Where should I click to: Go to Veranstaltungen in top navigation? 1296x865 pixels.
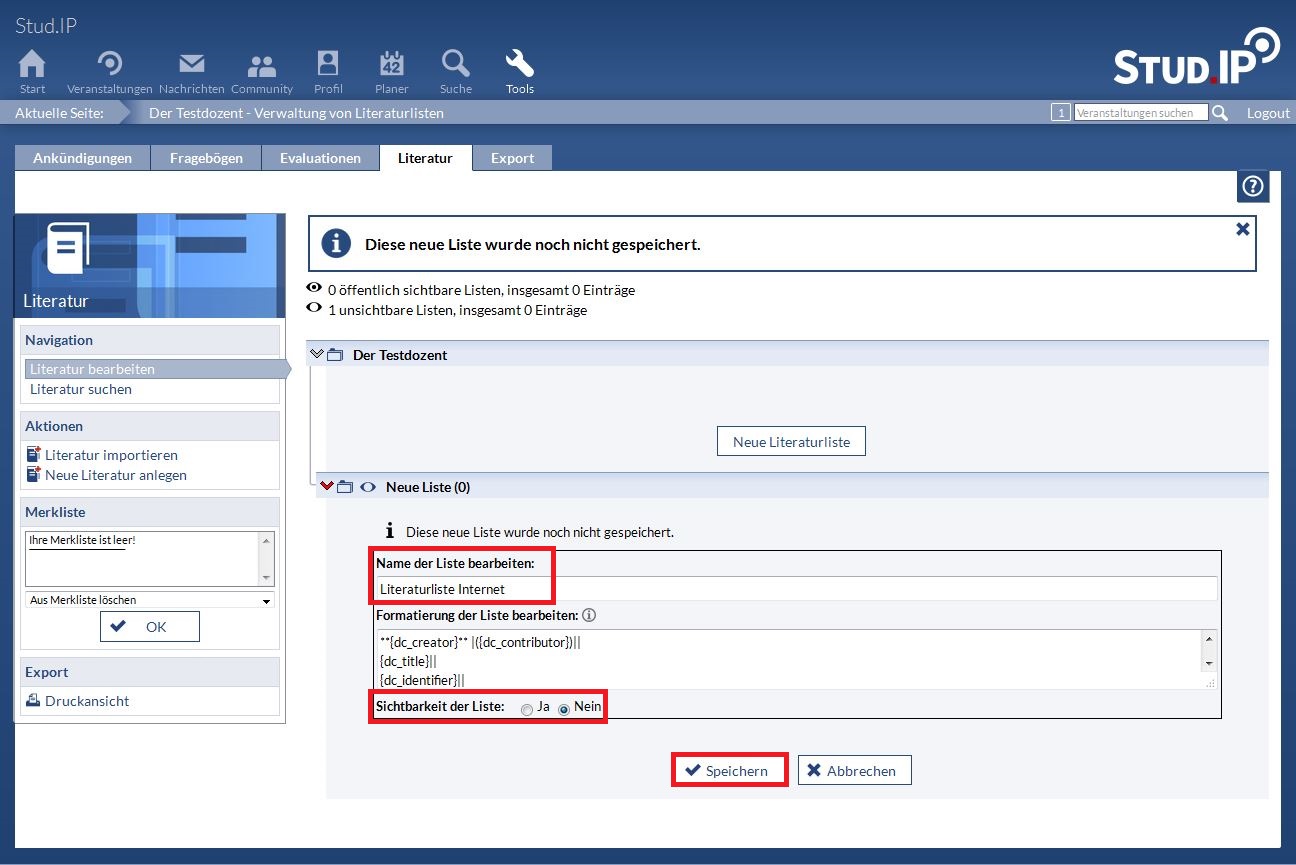[110, 65]
